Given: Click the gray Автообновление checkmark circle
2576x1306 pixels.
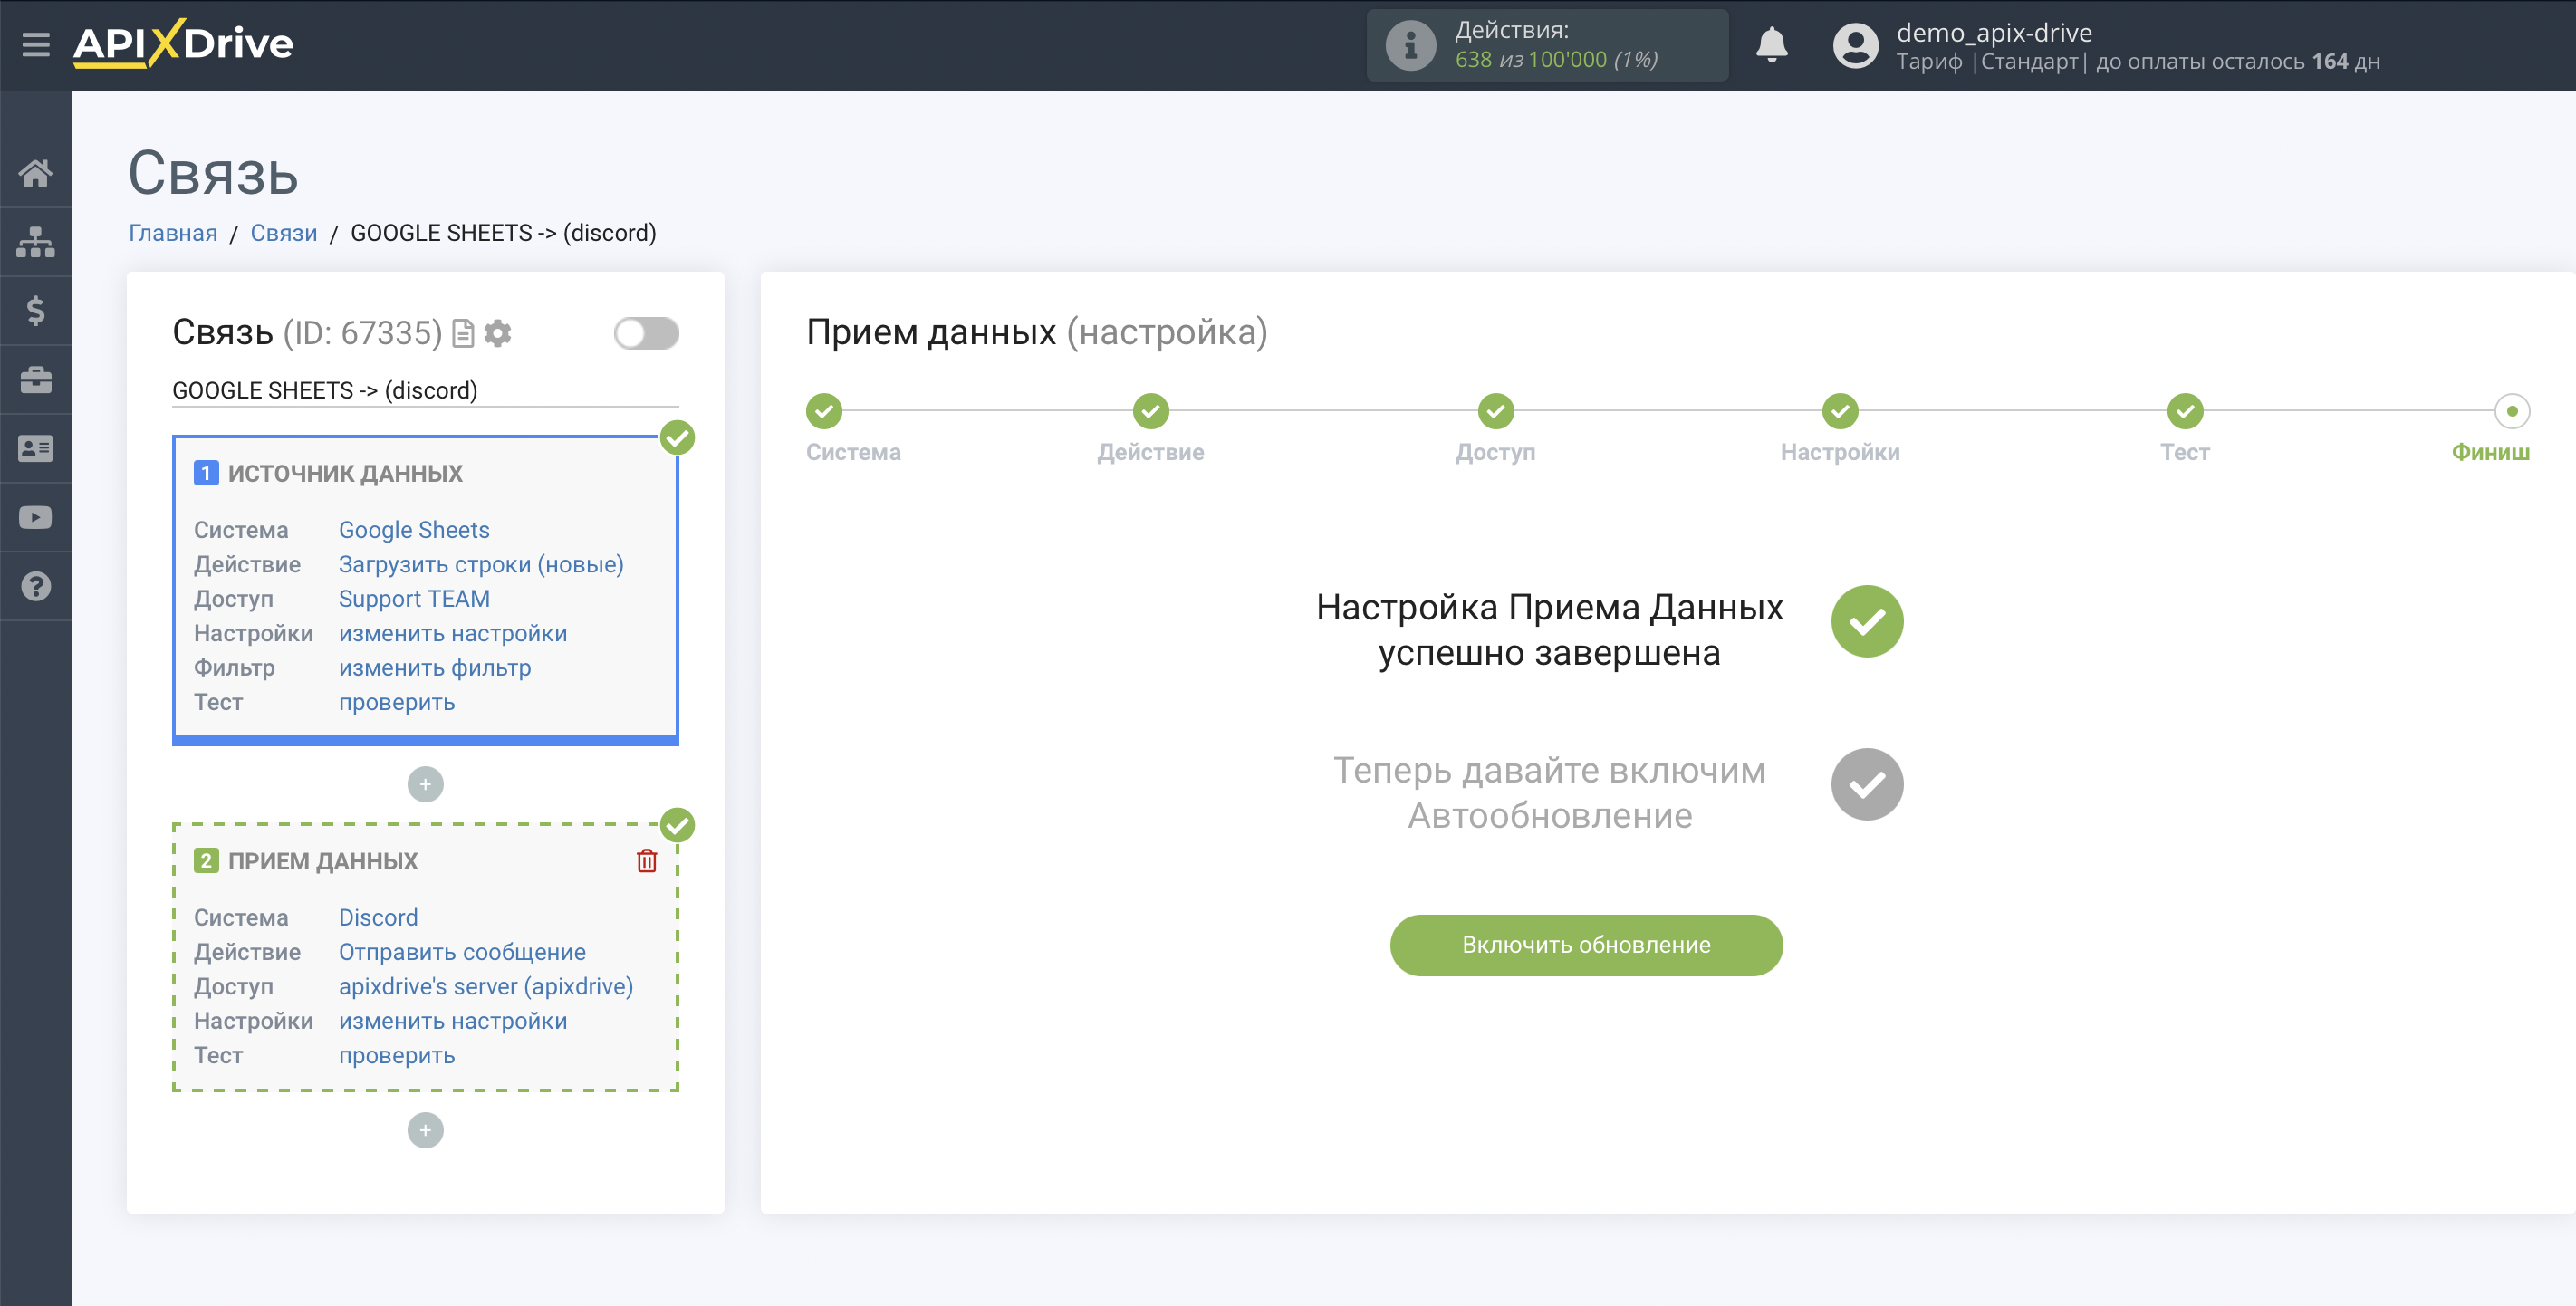Looking at the screenshot, I should pyautogui.click(x=1866, y=785).
